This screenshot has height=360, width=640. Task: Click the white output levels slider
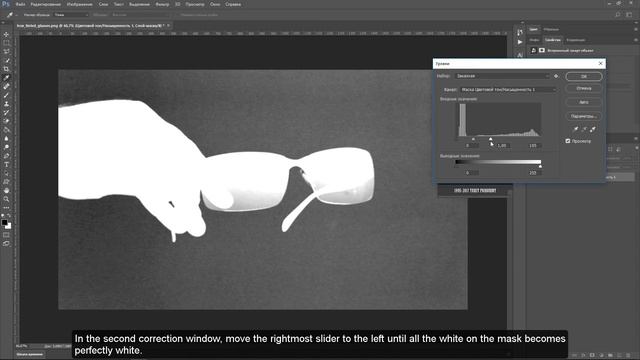[540, 167]
